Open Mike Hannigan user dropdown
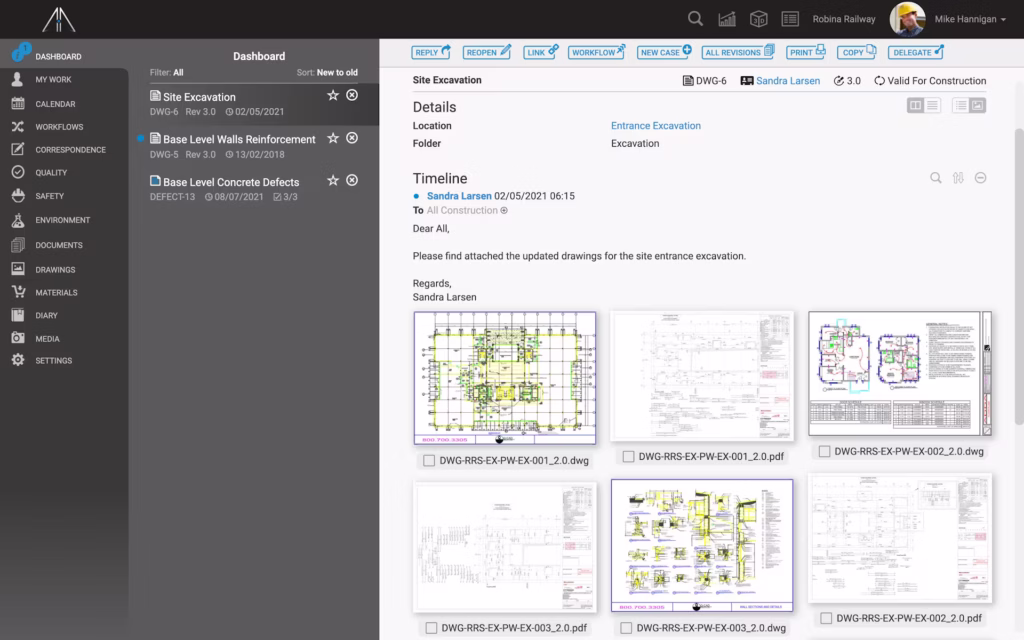Viewport: 1024px width, 640px height. 970,19
